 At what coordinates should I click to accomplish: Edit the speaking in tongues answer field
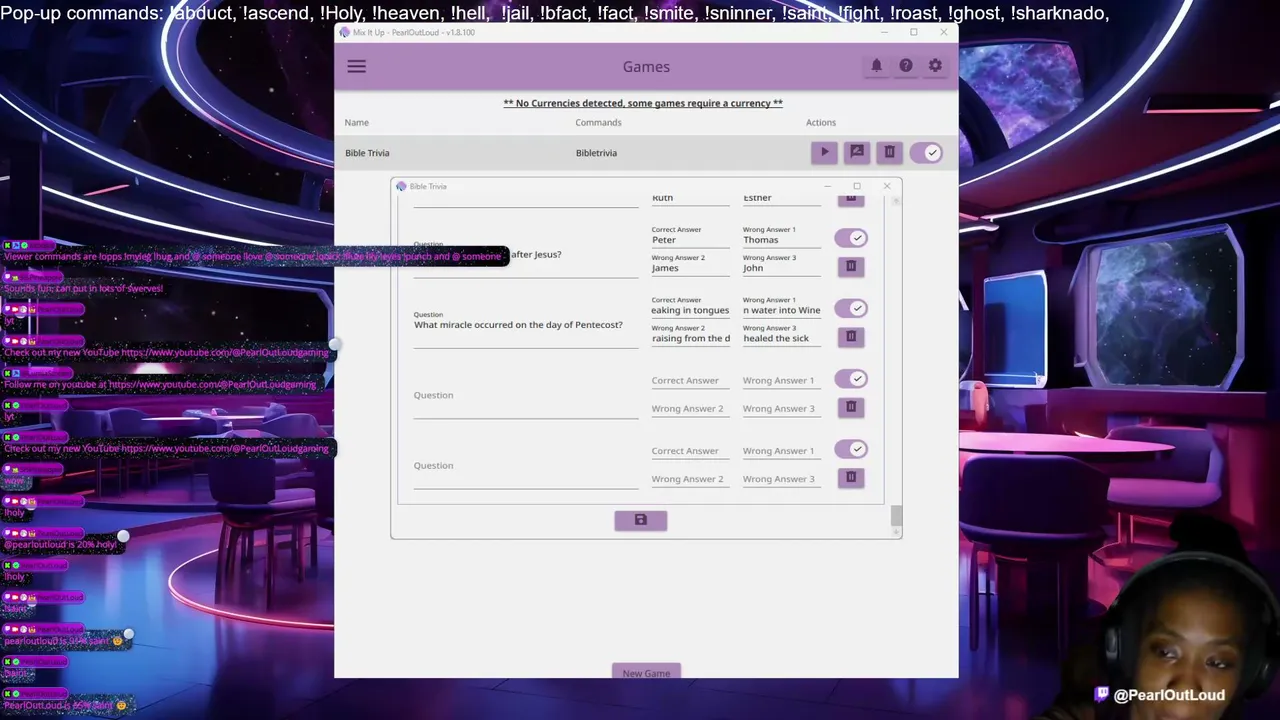(x=690, y=306)
